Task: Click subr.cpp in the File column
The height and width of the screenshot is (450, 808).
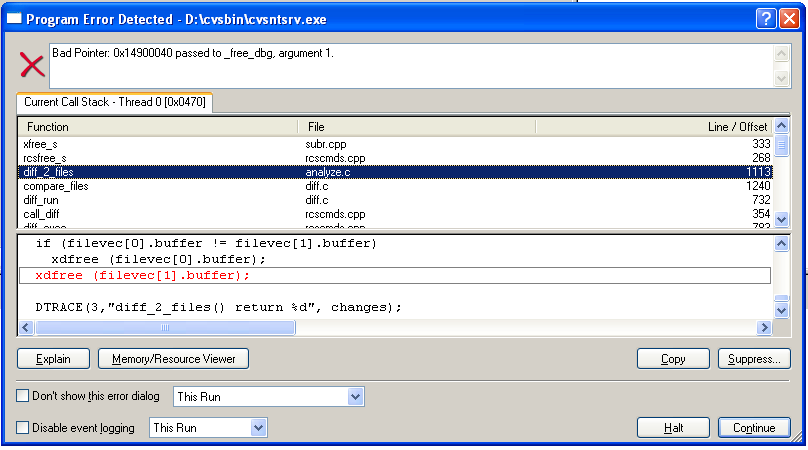Action: pyautogui.click(x=326, y=144)
